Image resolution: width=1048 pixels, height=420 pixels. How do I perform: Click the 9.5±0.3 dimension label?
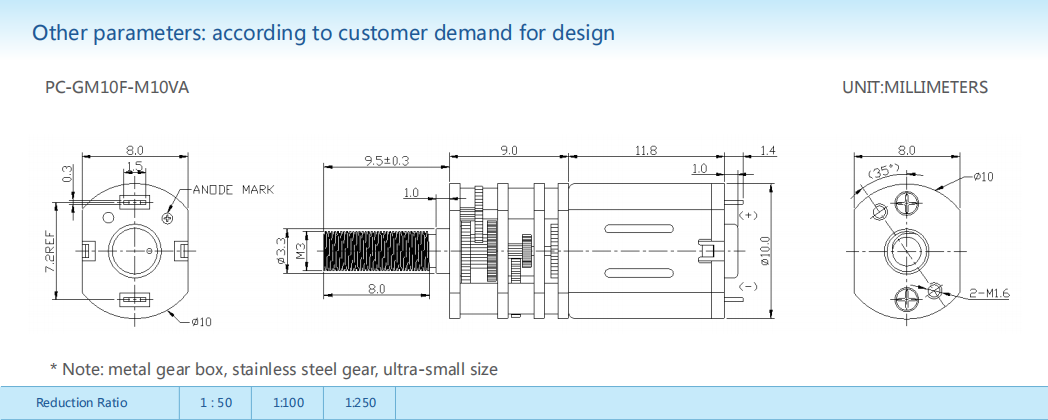point(387,160)
